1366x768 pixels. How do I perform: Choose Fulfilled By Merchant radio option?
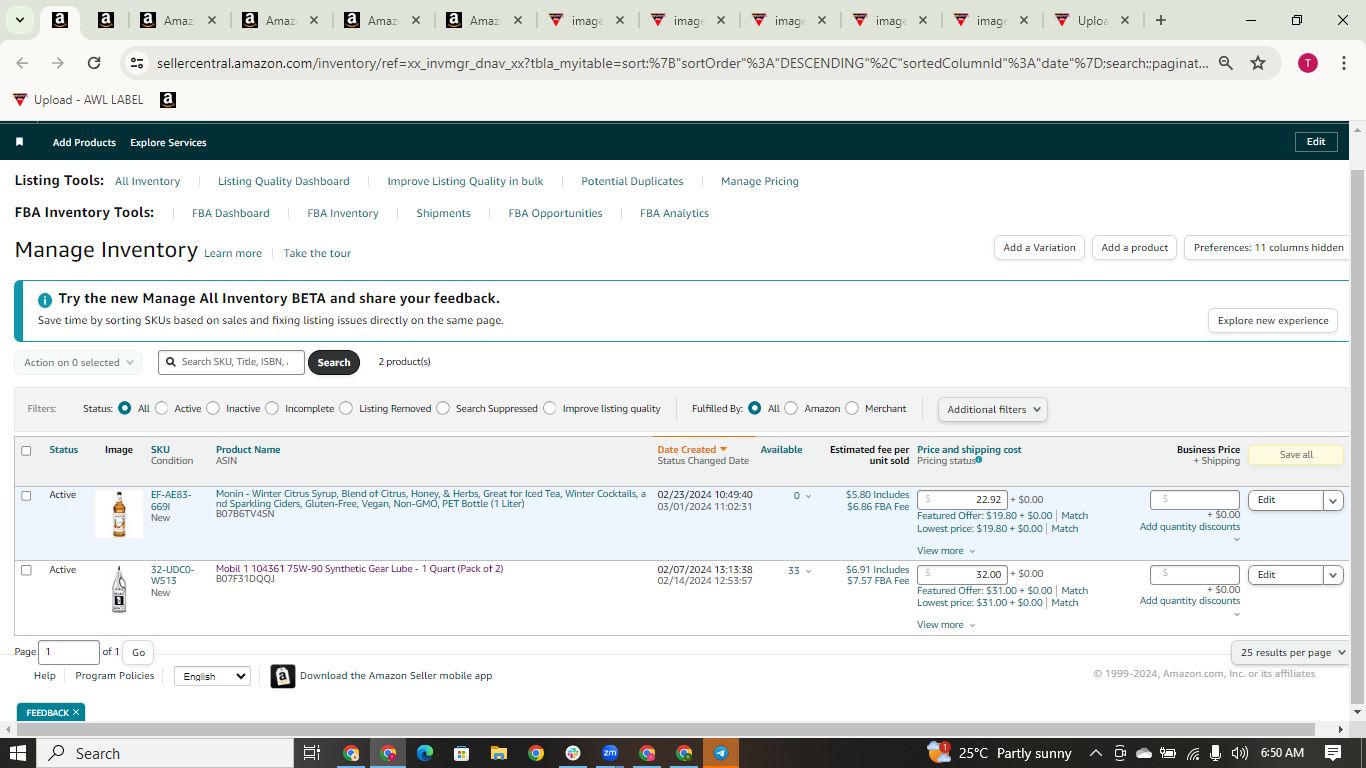(852, 408)
